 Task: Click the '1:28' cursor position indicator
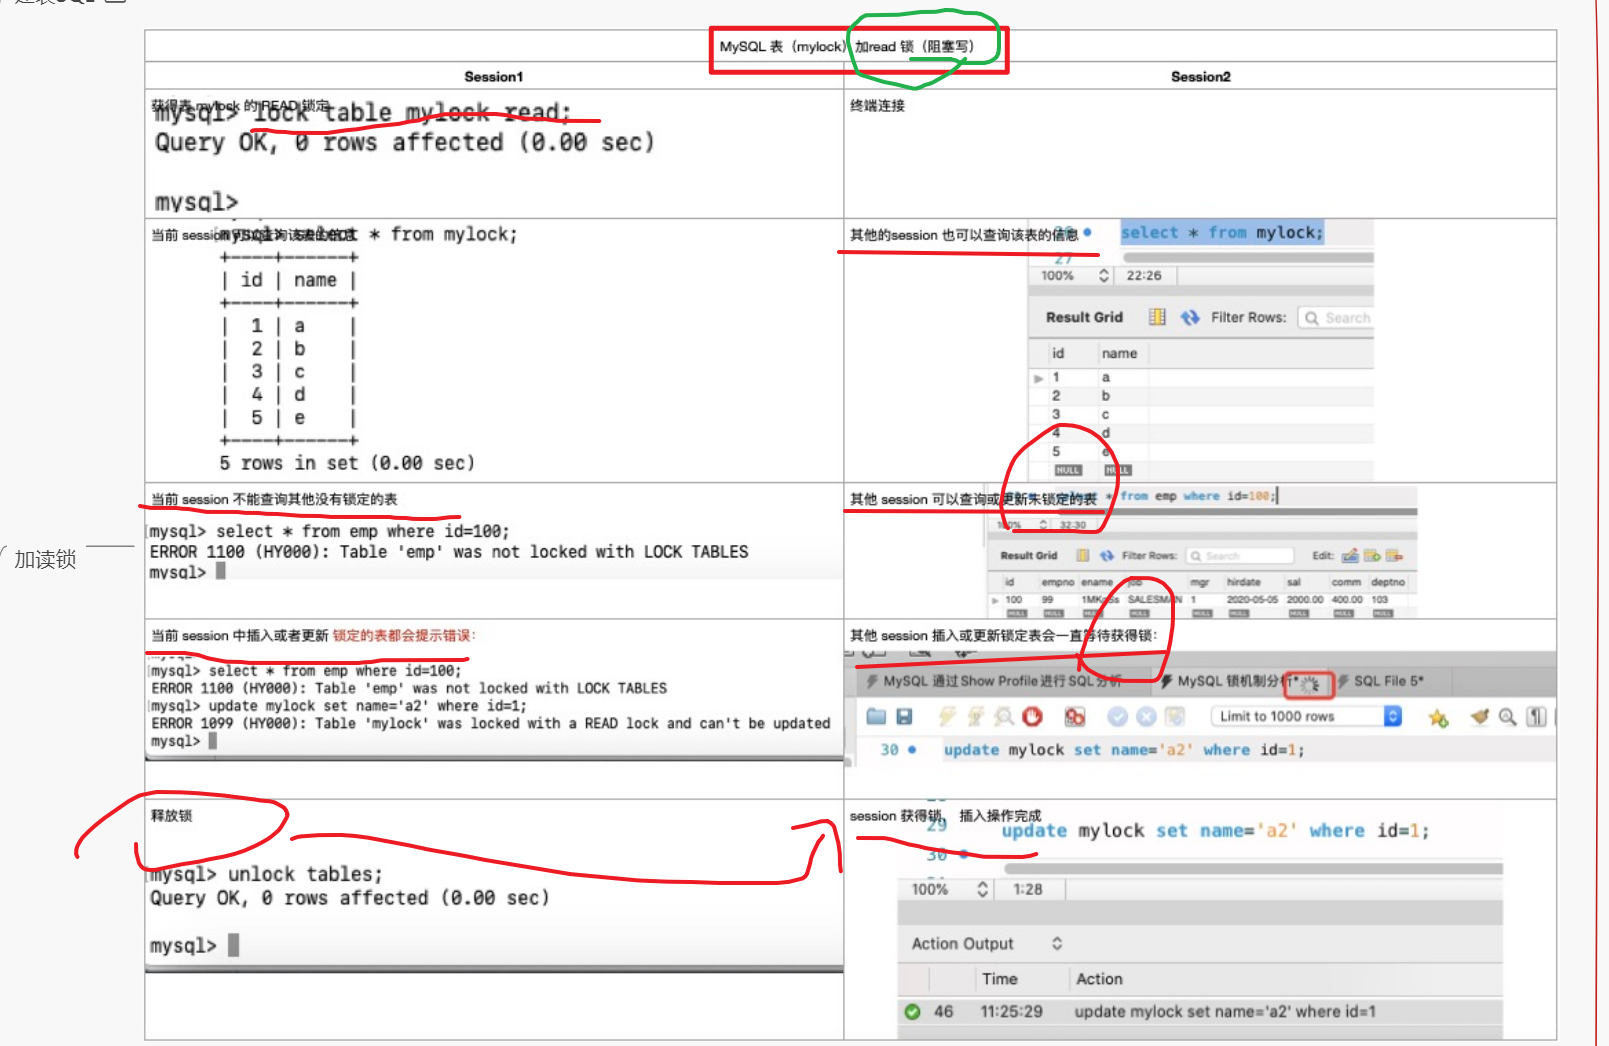(x=1027, y=889)
